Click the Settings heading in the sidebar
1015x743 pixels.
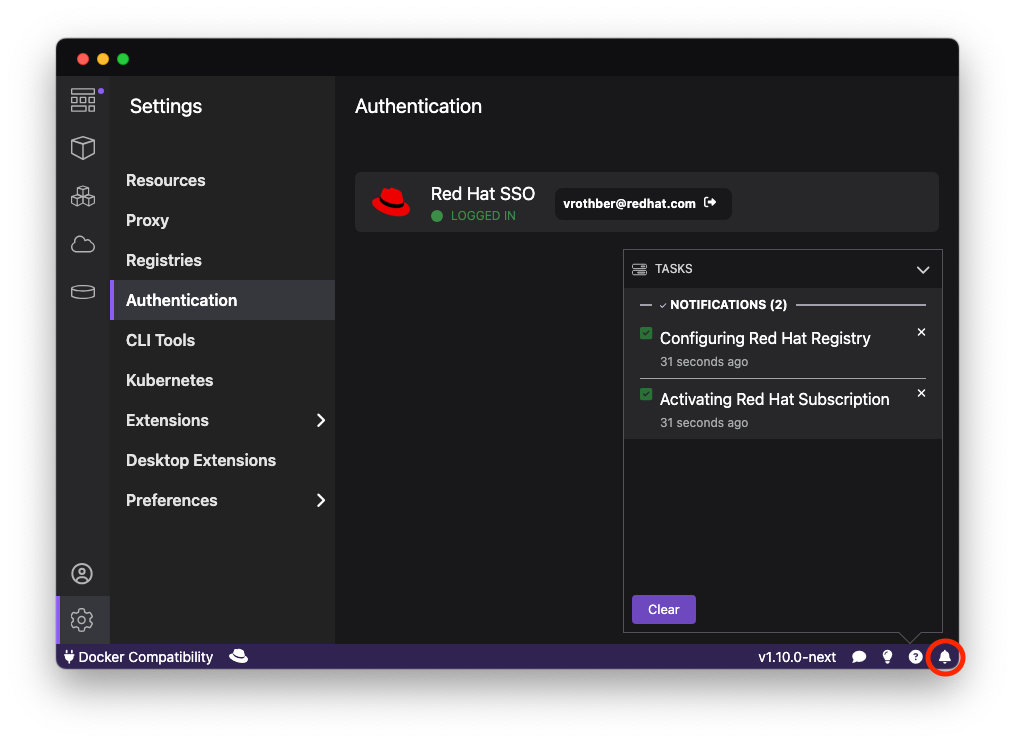click(166, 106)
